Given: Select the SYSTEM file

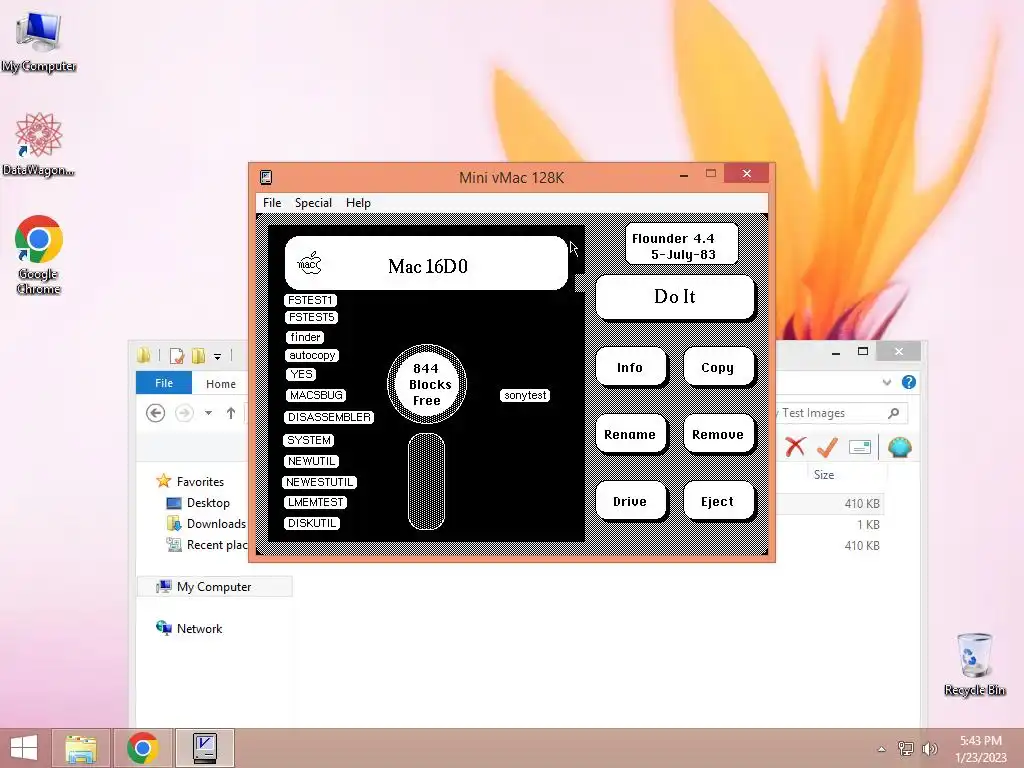Looking at the screenshot, I should [309, 440].
